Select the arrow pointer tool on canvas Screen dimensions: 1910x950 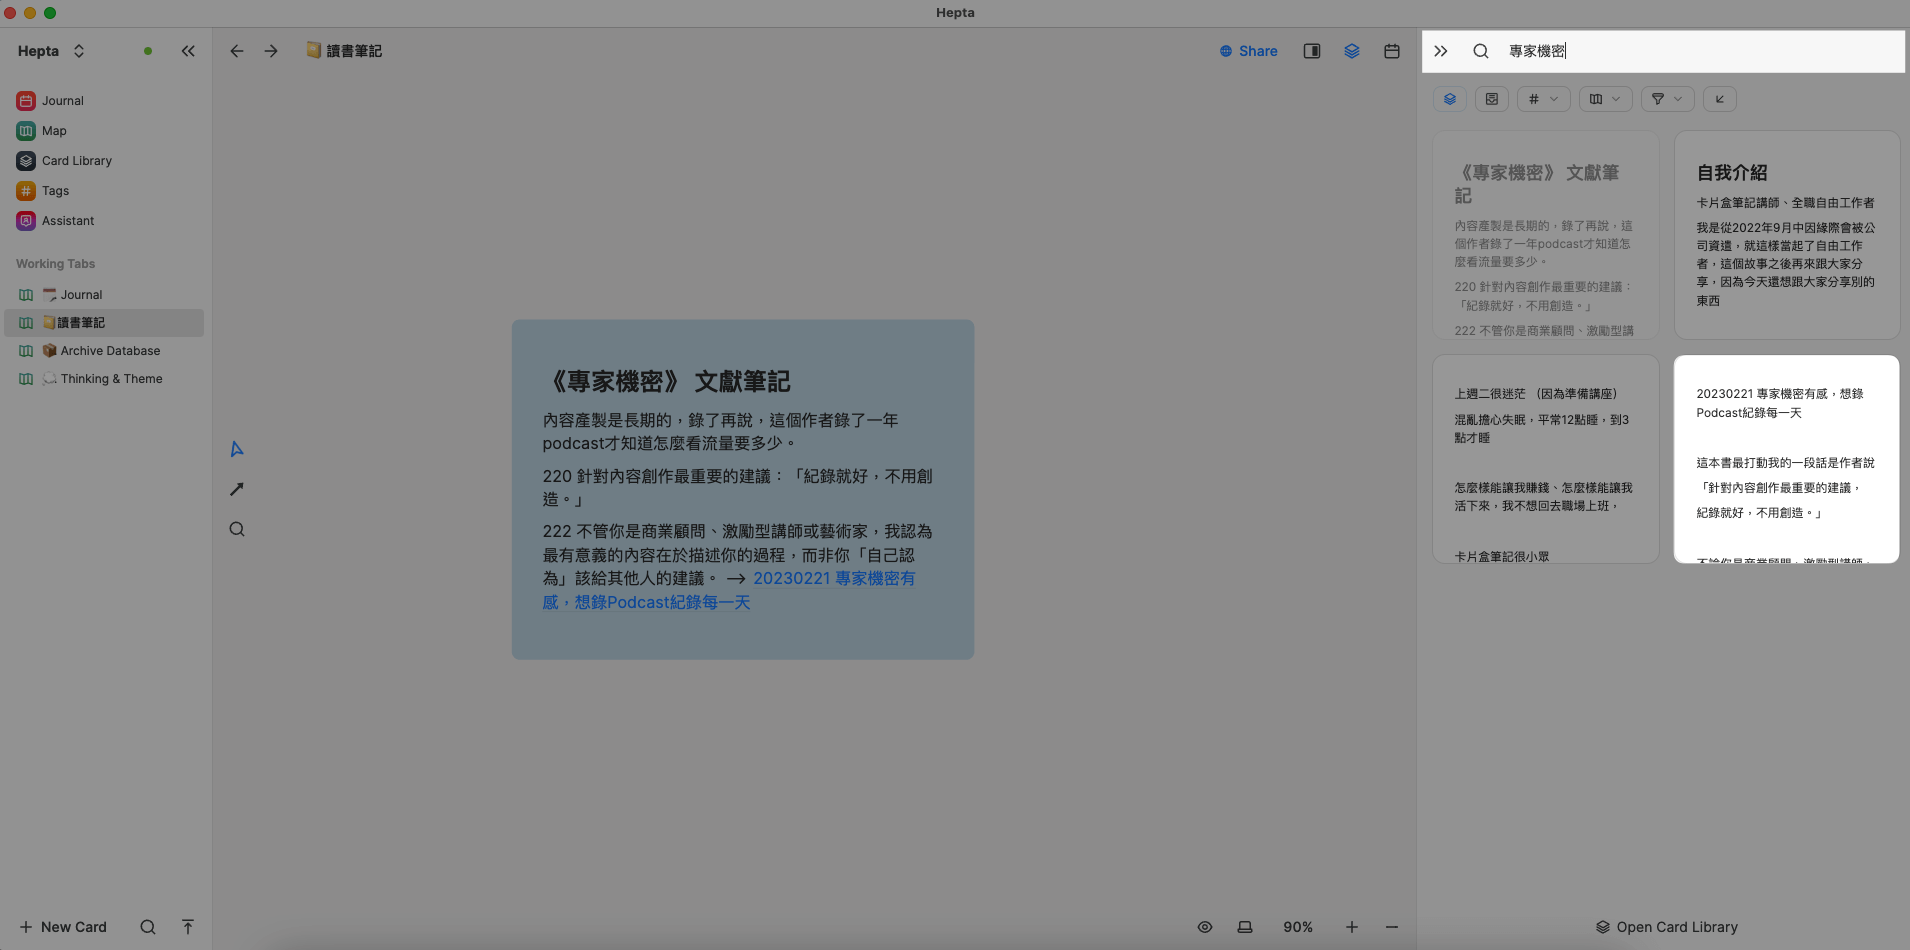(237, 449)
